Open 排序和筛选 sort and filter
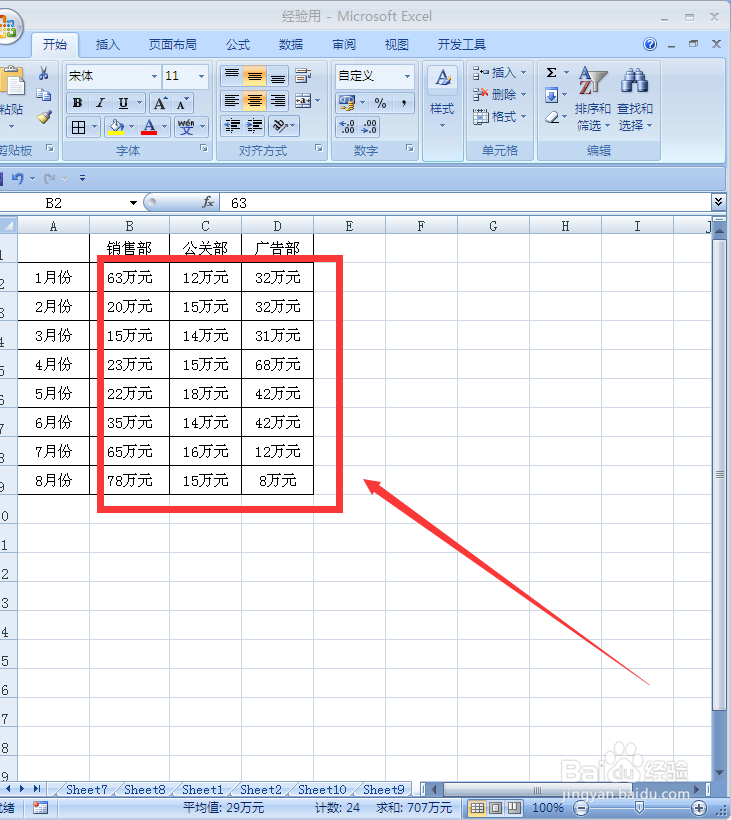 592,99
